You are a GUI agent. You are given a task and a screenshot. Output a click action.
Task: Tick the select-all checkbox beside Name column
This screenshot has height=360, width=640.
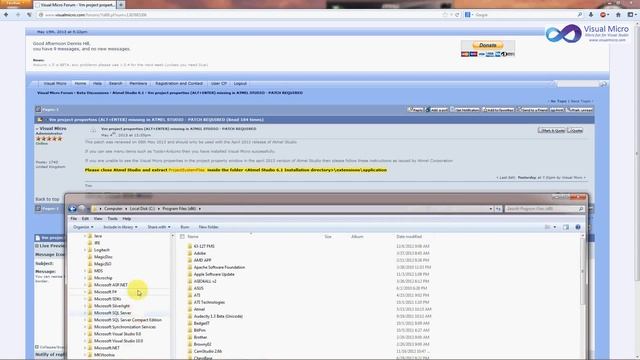click(182, 237)
